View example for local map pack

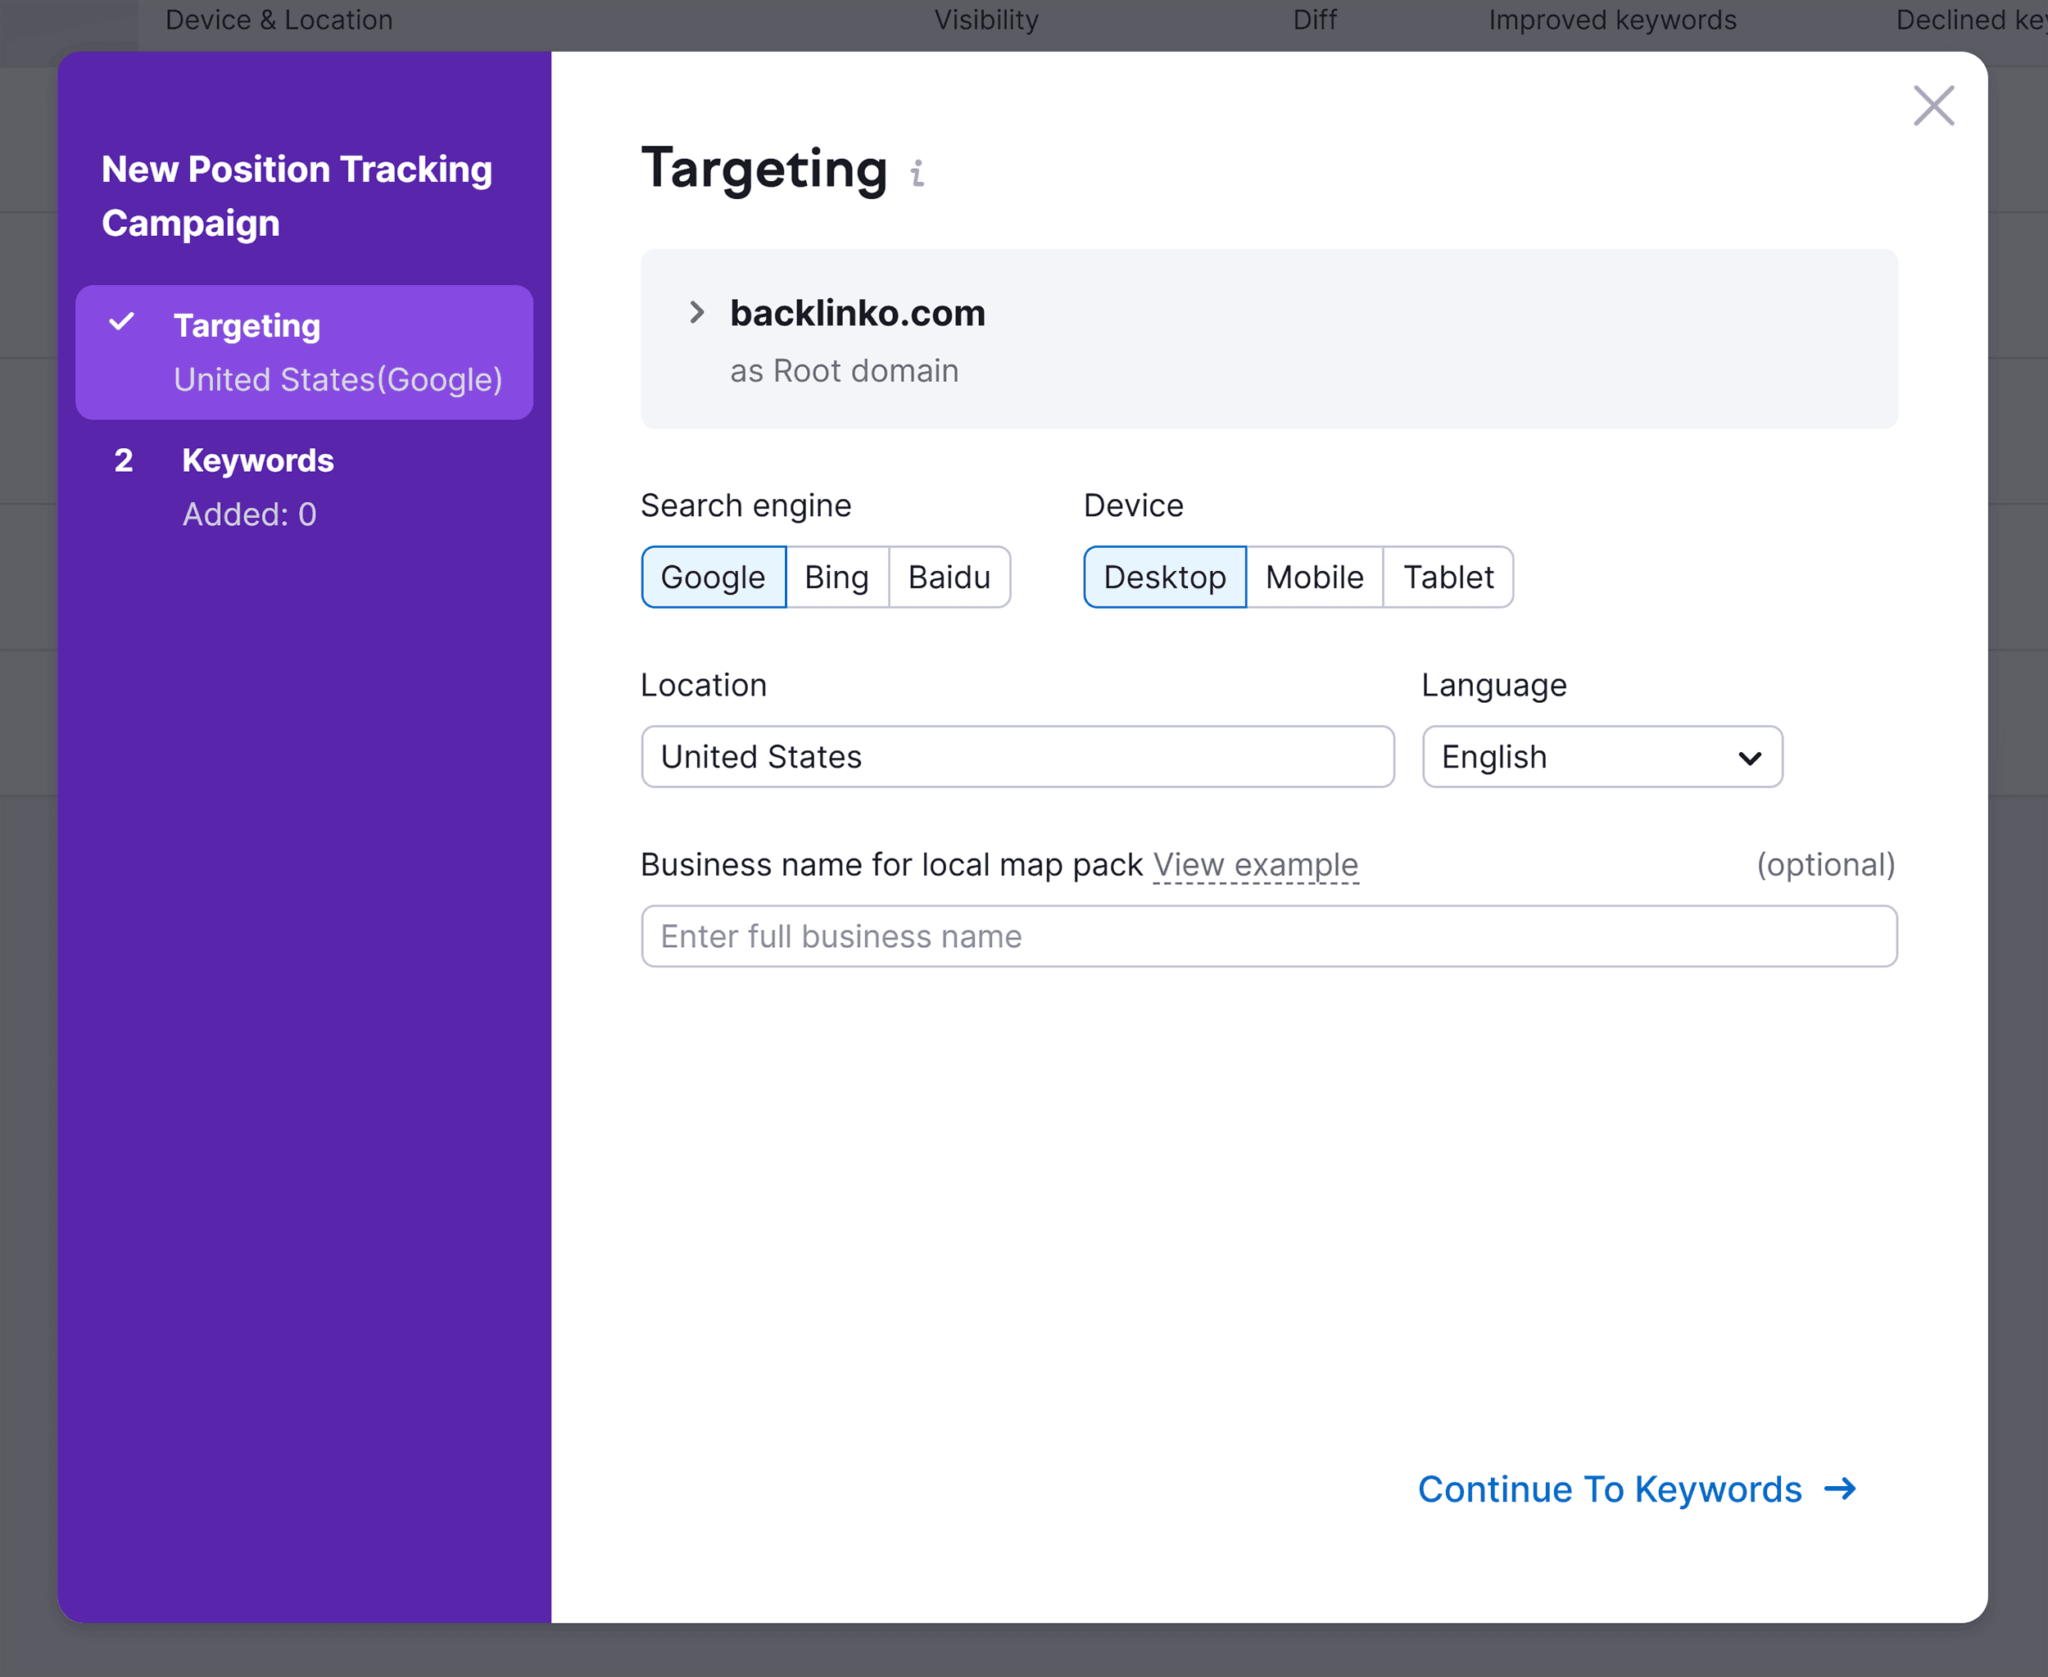click(1255, 866)
